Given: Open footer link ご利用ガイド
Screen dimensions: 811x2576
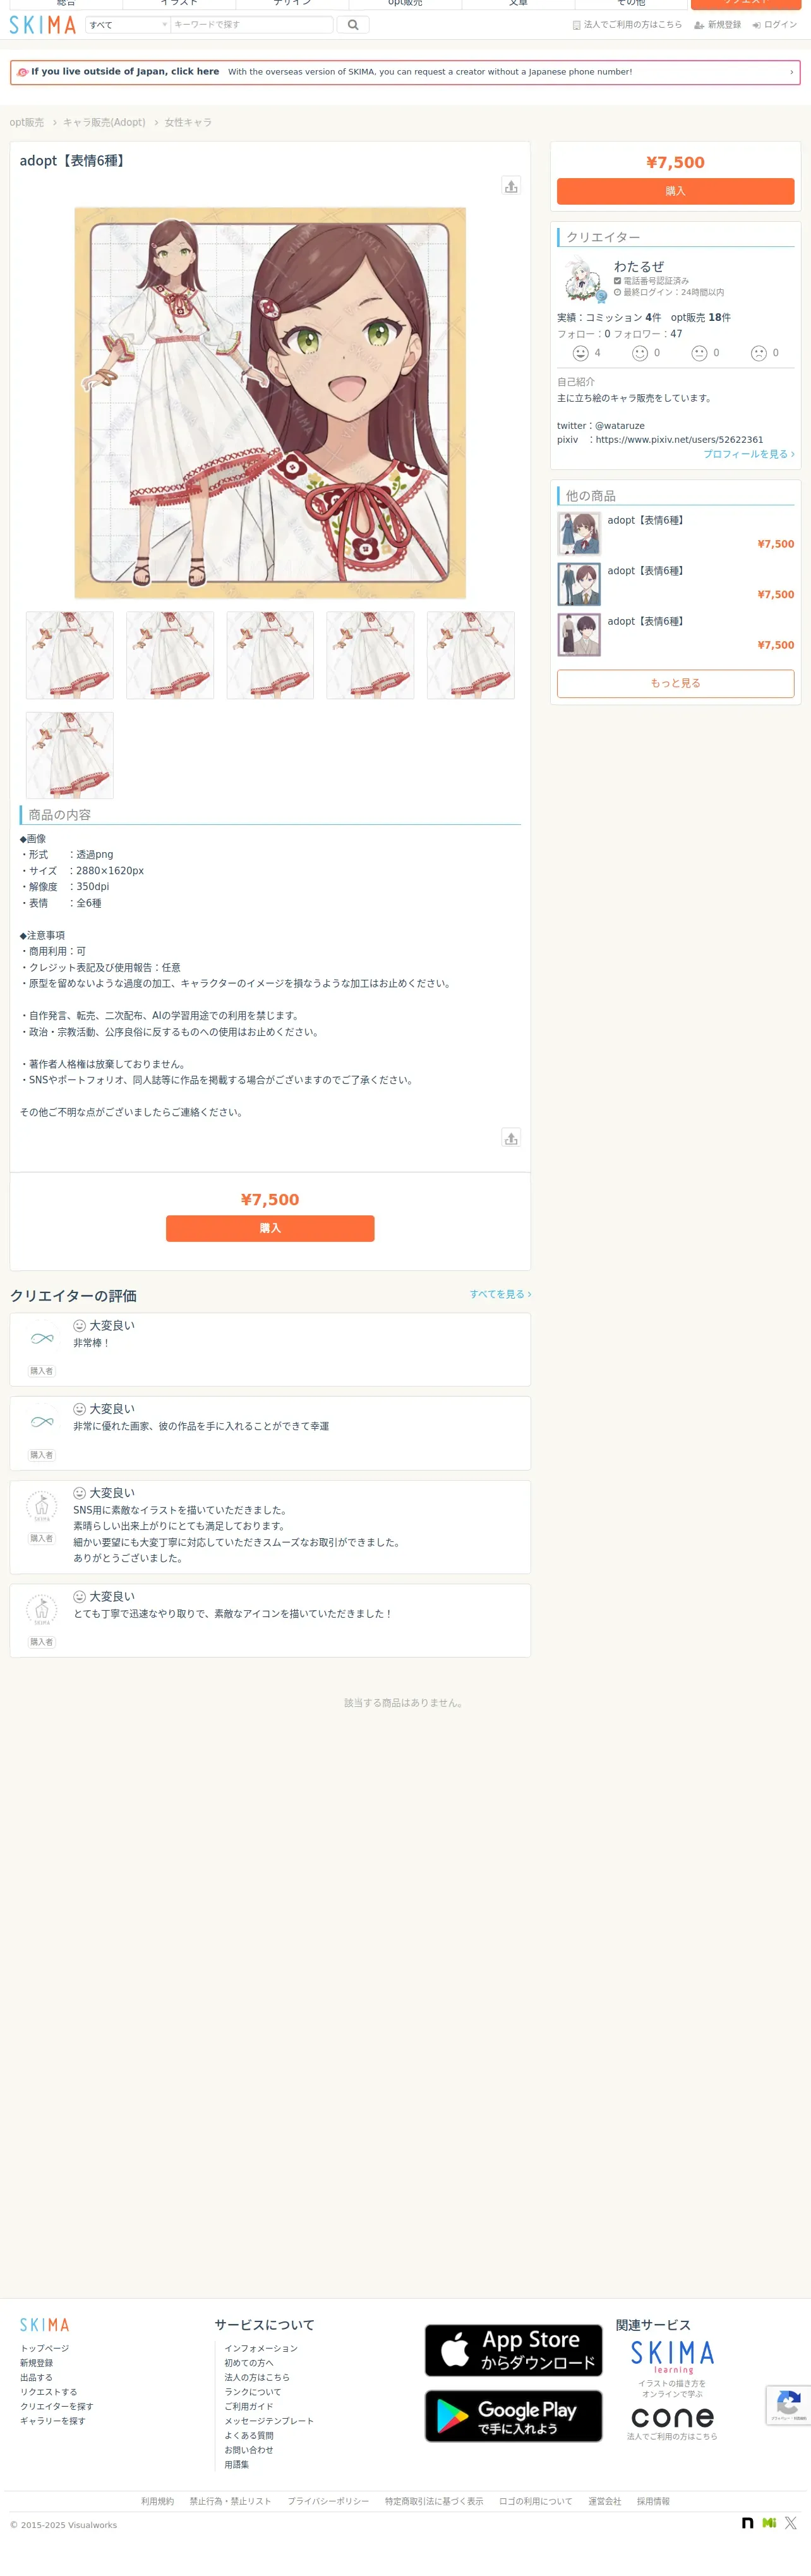Looking at the screenshot, I should [x=249, y=2406].
